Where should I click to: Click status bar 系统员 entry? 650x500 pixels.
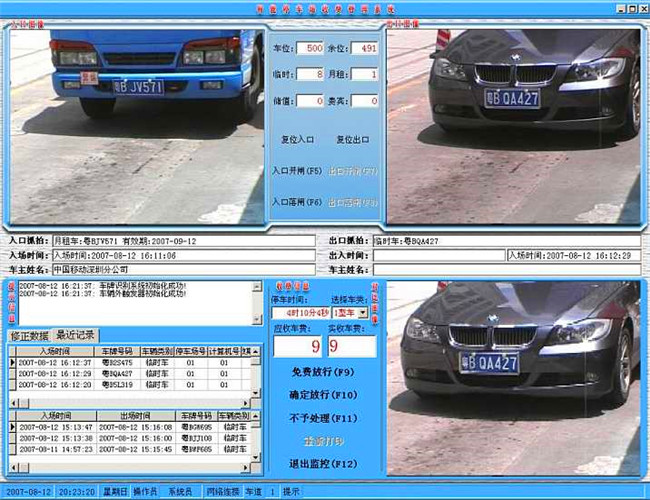[x=180, y=492]
